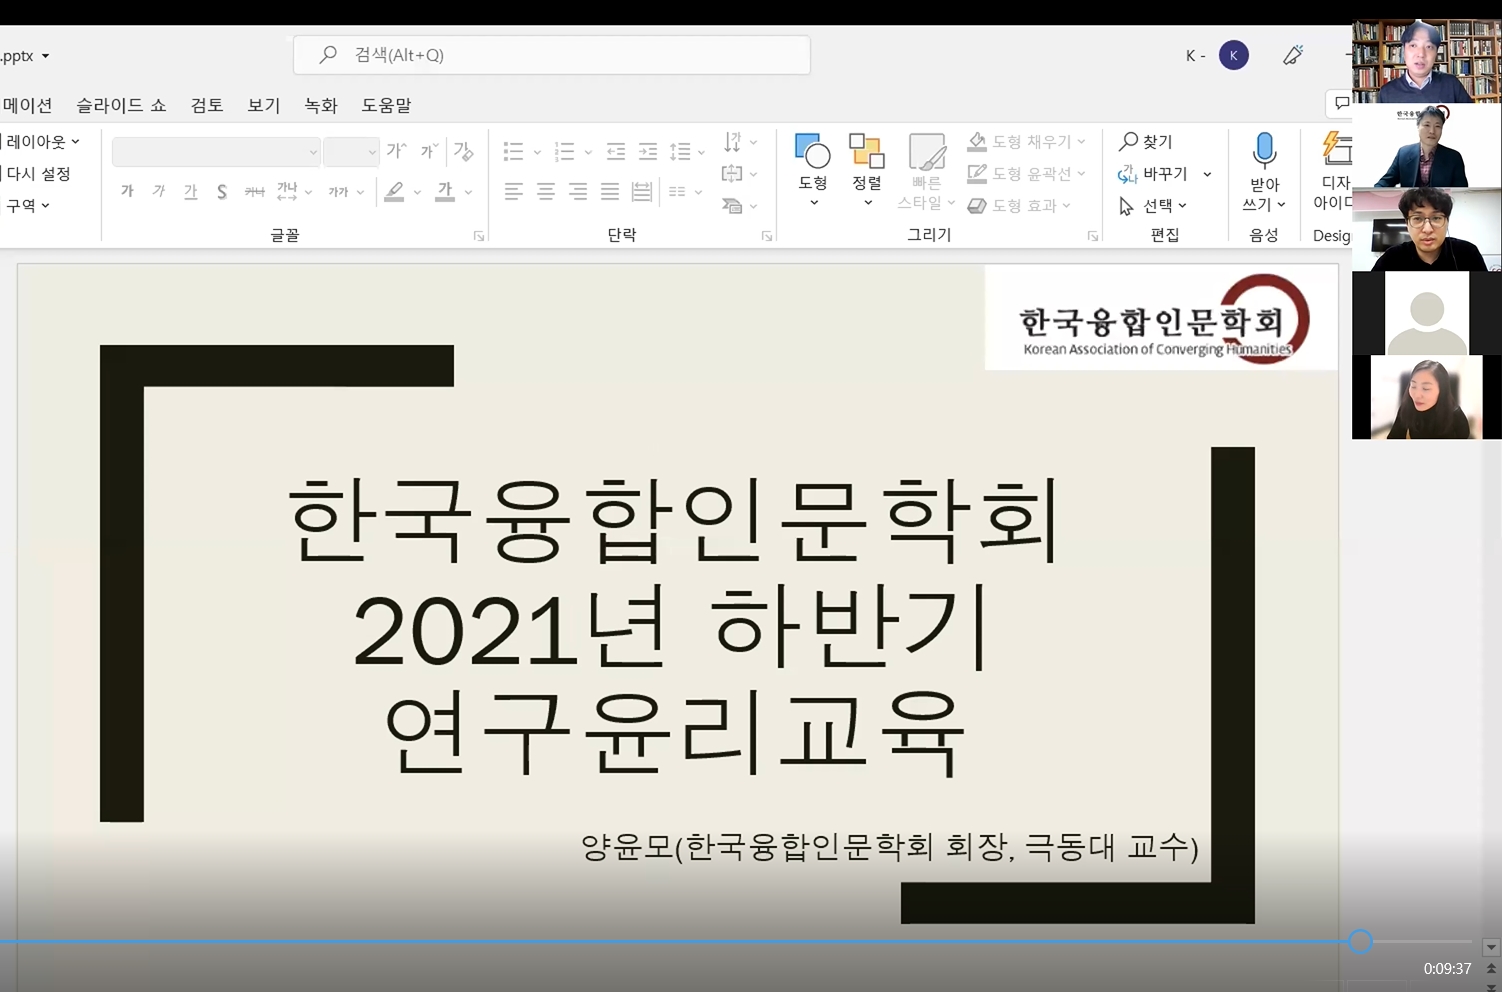Toggle strikethrough text formatting

[x=255, y=191]
